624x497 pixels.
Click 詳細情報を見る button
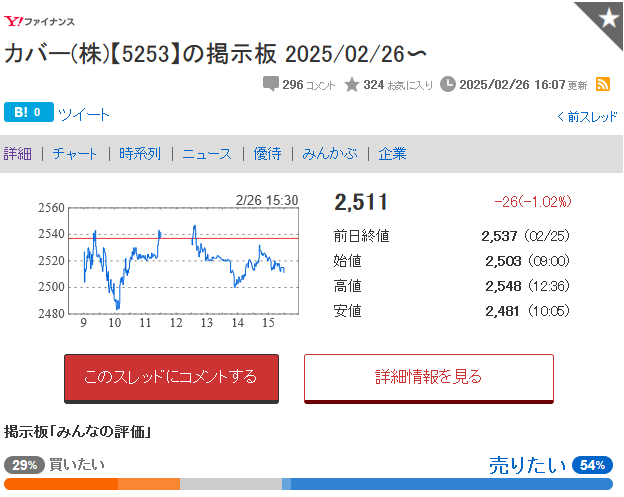[x=429, y=378]
